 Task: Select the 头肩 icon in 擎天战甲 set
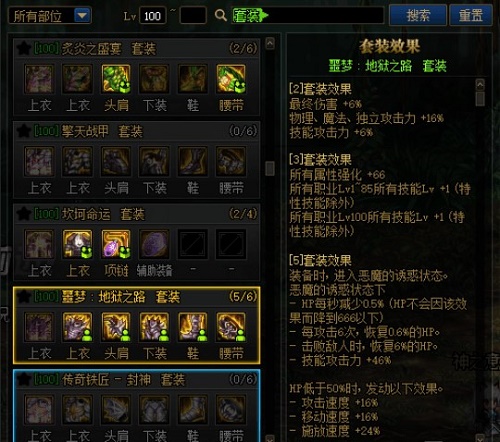[x=116, y=161]
